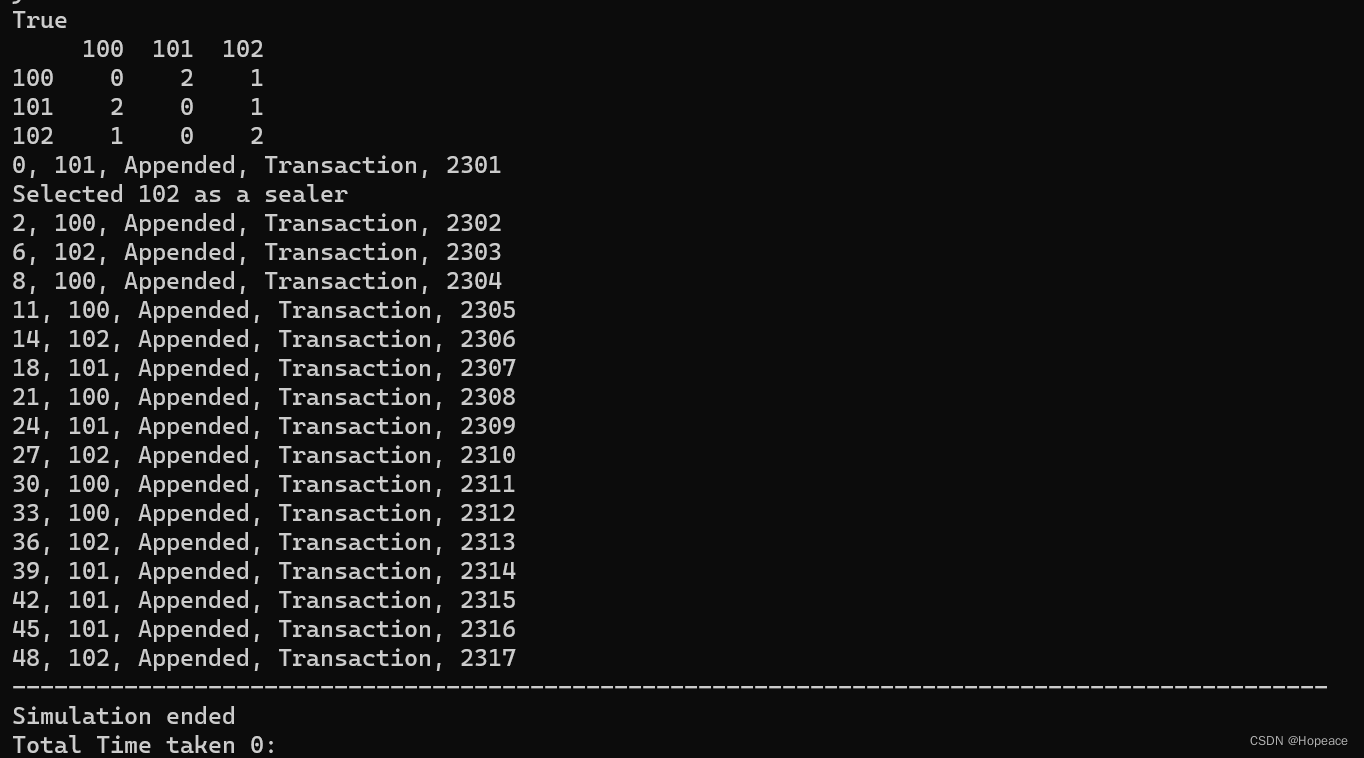Click the 'Simulation ended' line
Viewport: 1364px width, 758px height.
tap(124, 716)
